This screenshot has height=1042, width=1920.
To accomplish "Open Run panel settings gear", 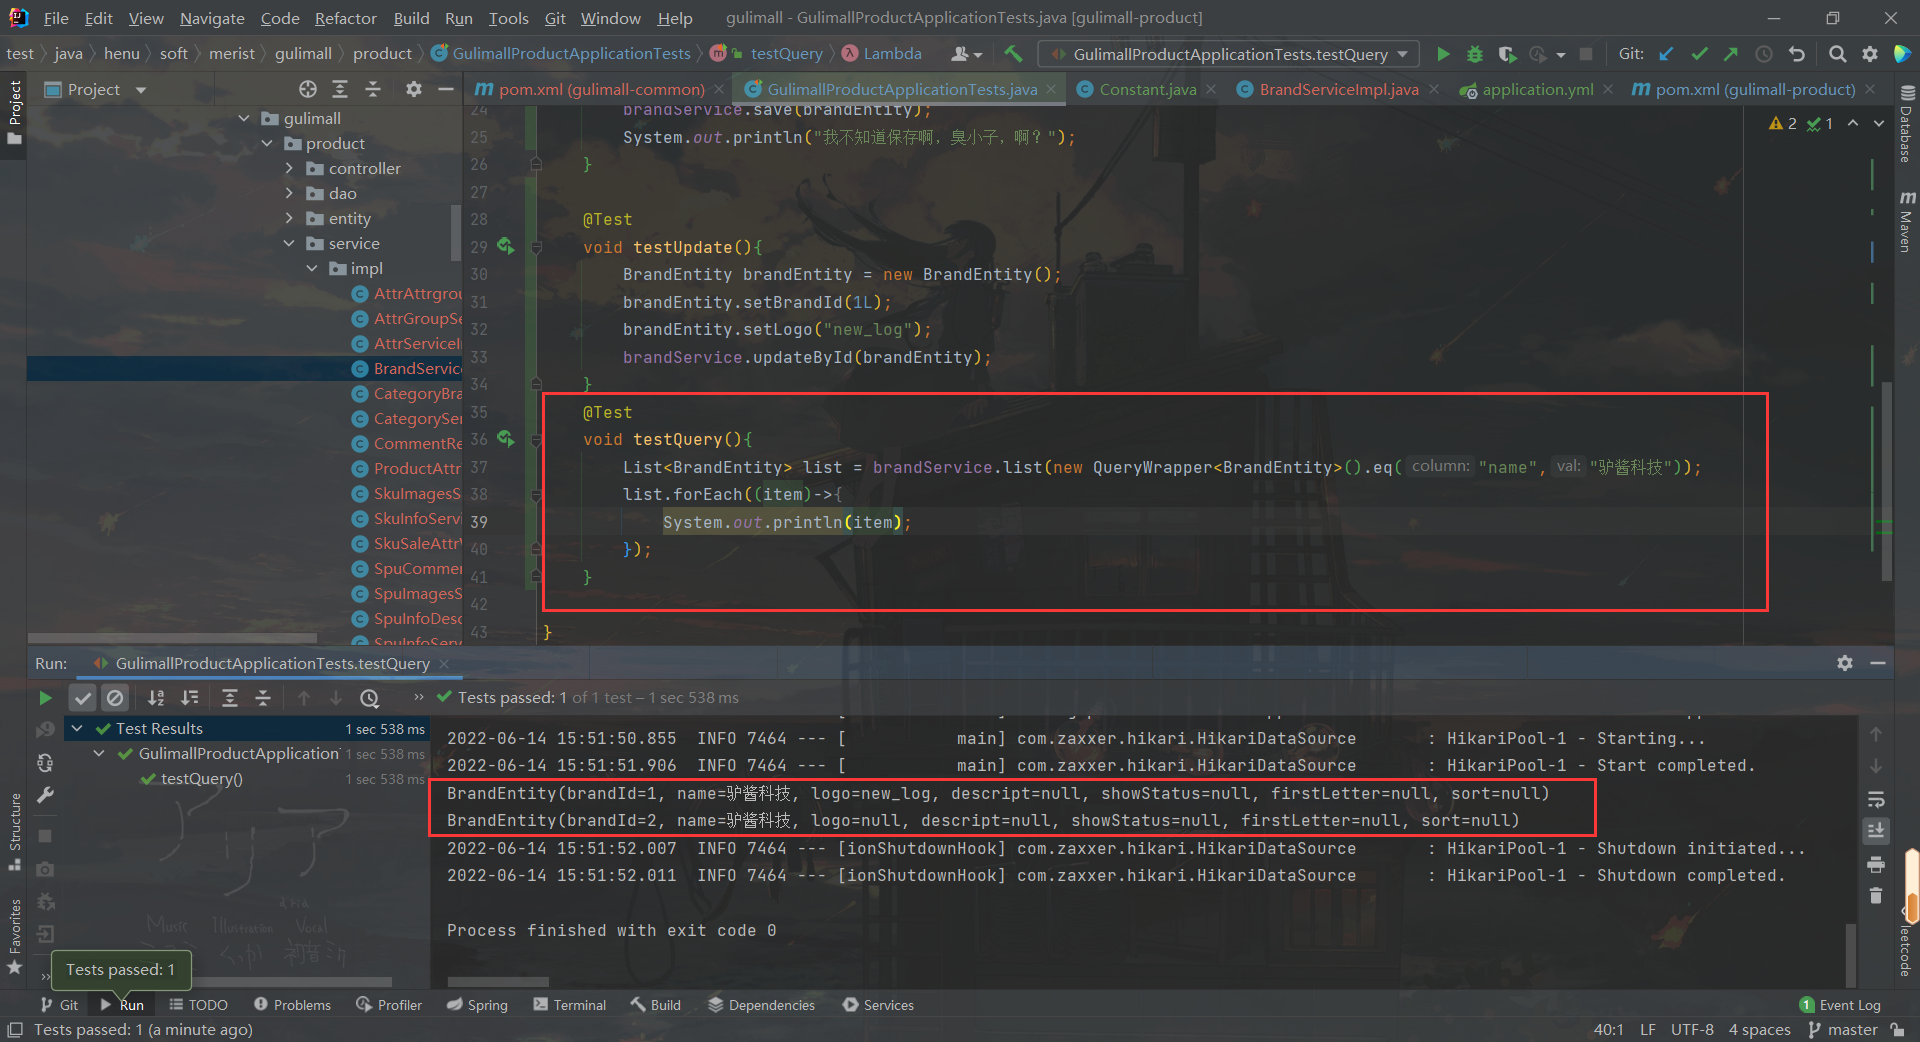I will [1845, 663].
